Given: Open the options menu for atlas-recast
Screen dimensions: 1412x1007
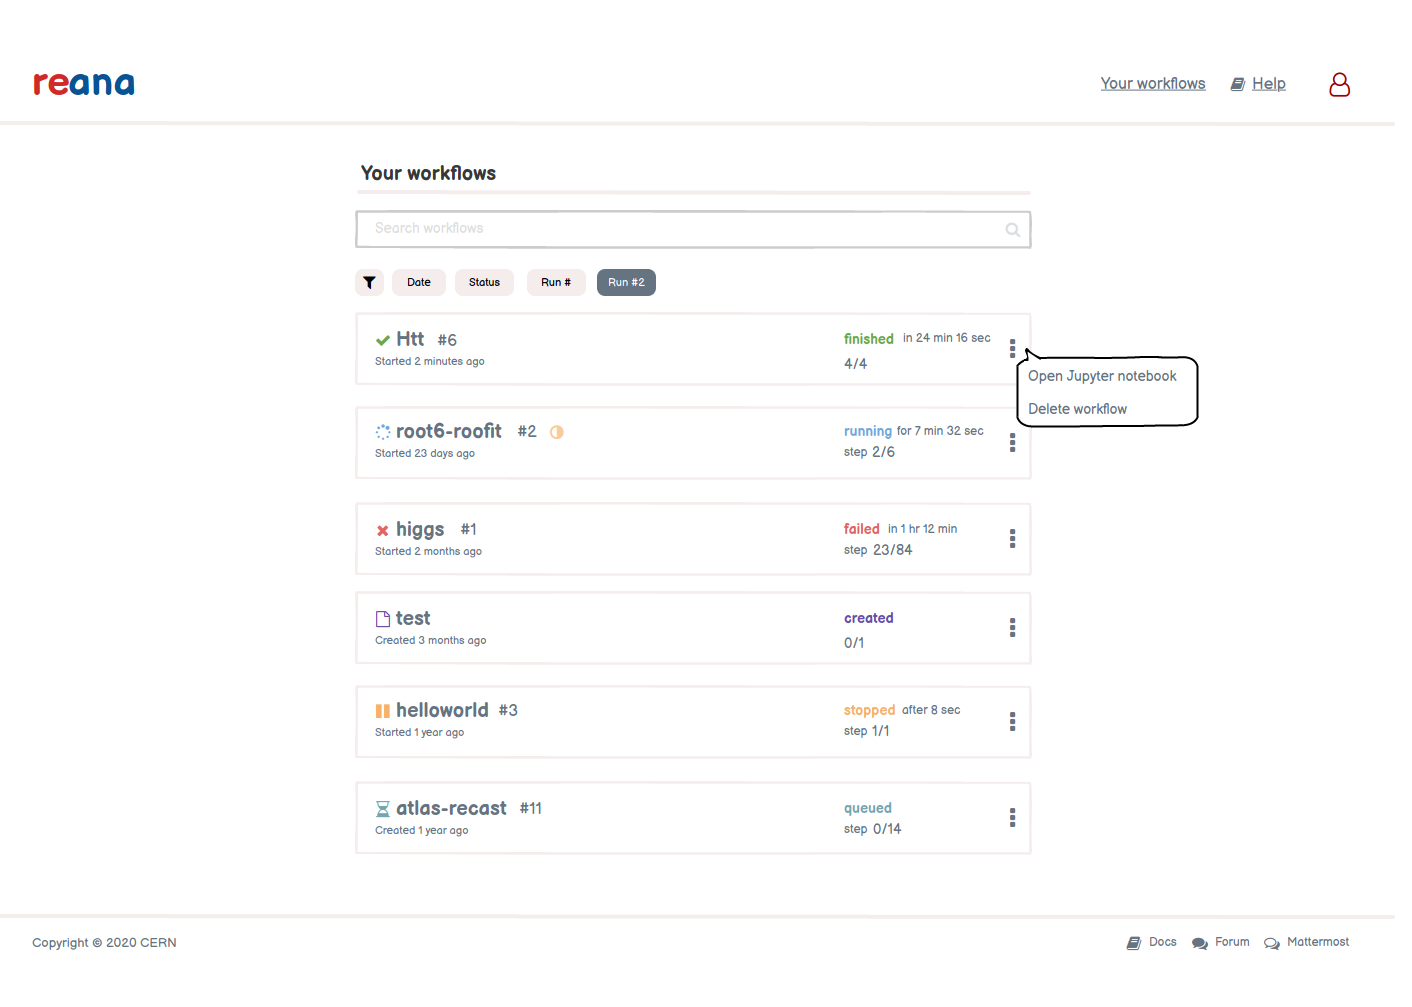Looking at the screenshot, I should point(1012,817).
